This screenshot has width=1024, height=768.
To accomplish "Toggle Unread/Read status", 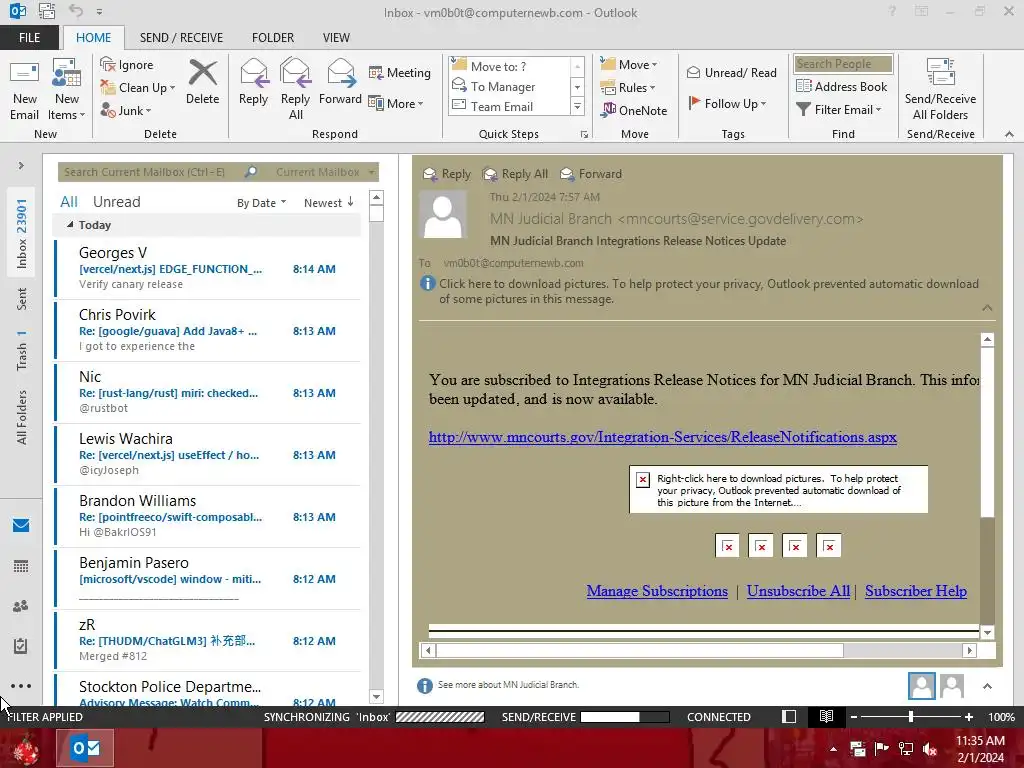I will (x=731, y=72).
